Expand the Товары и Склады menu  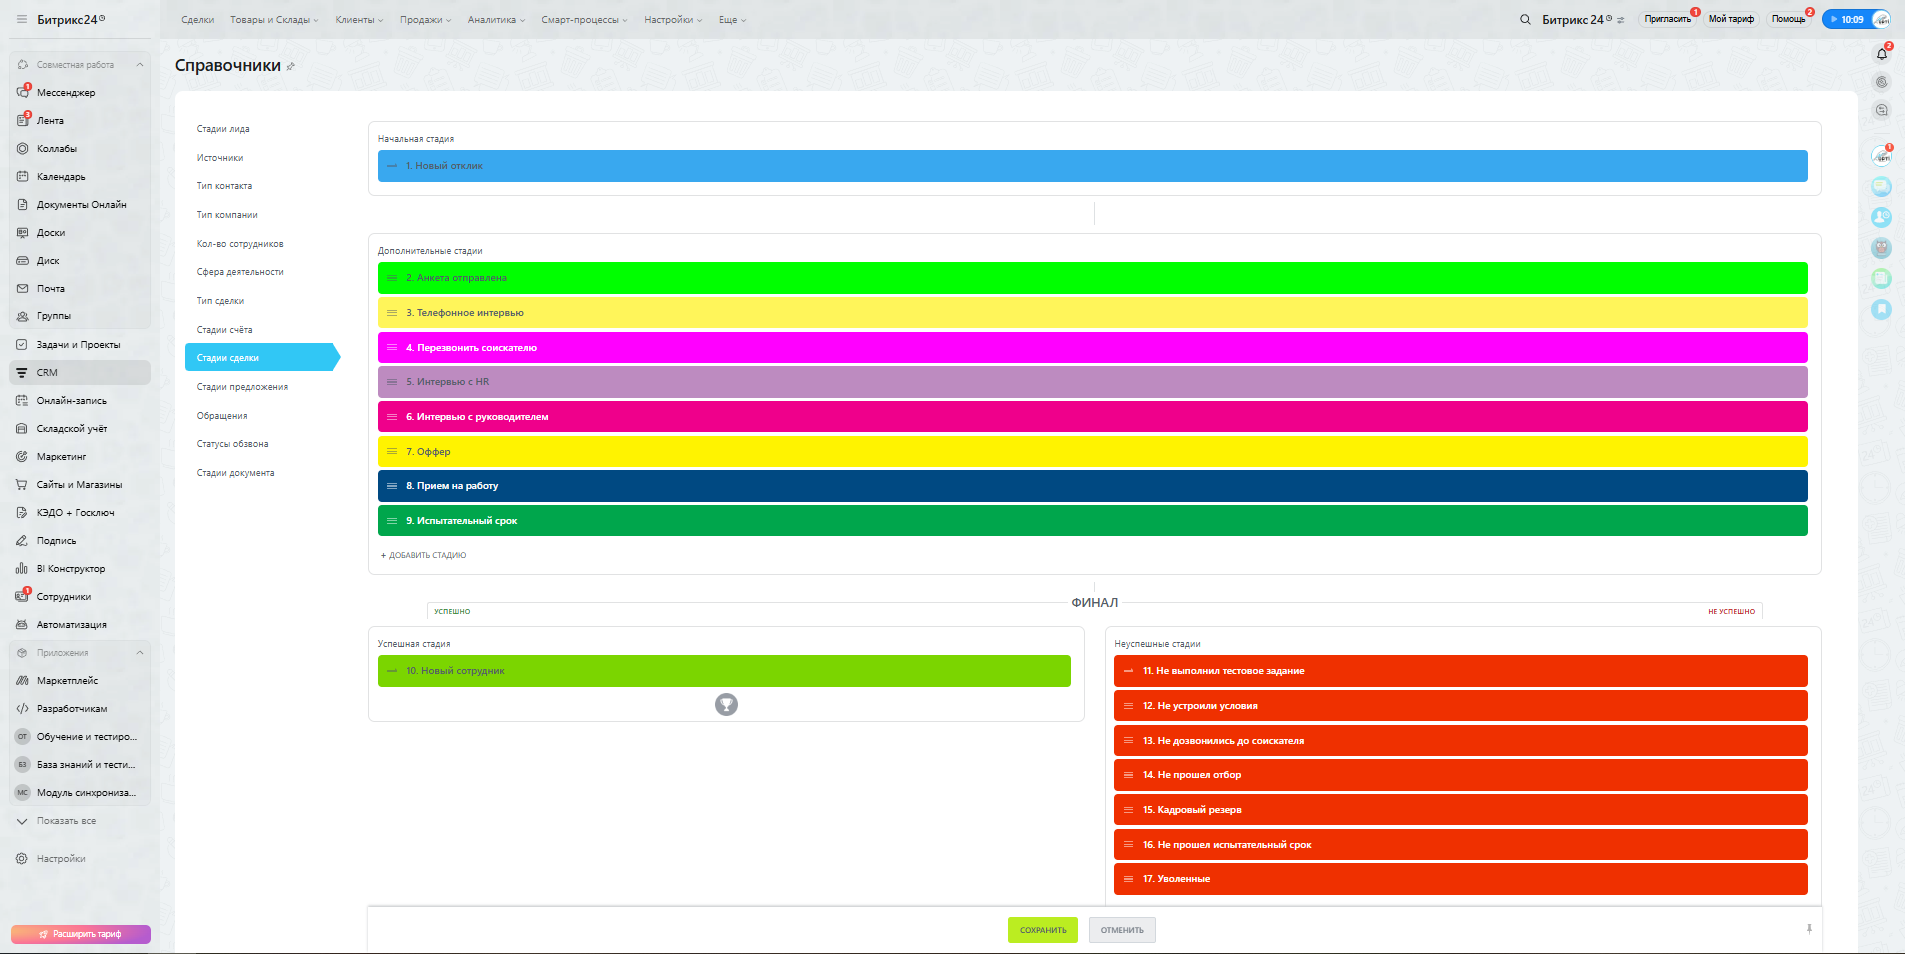(x=274, y=20)
